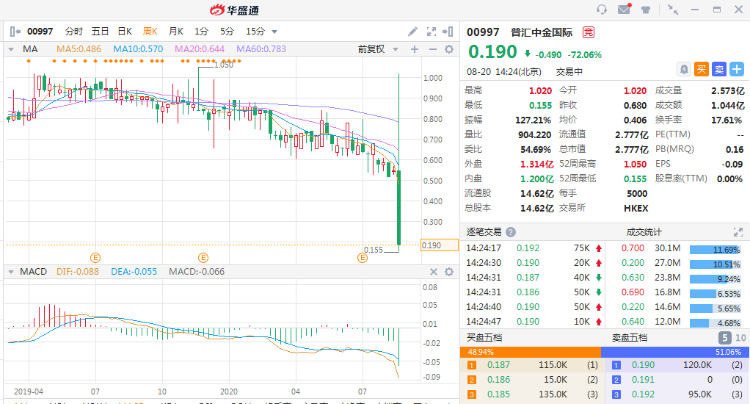Open the skin/theme shirt icon
The width and height of the screenshot is (750, 404).
(x=646, y=10)
